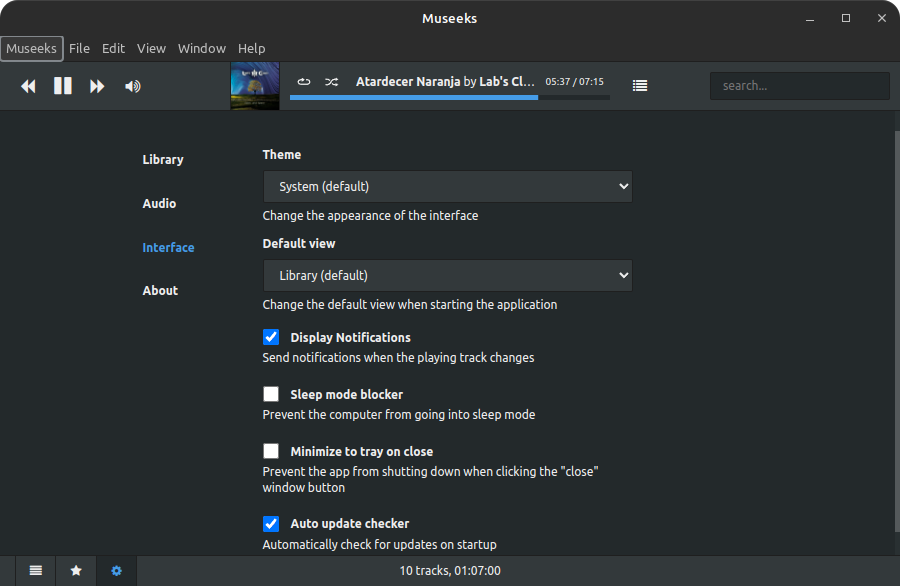Click the settings gear in footer

116,570
